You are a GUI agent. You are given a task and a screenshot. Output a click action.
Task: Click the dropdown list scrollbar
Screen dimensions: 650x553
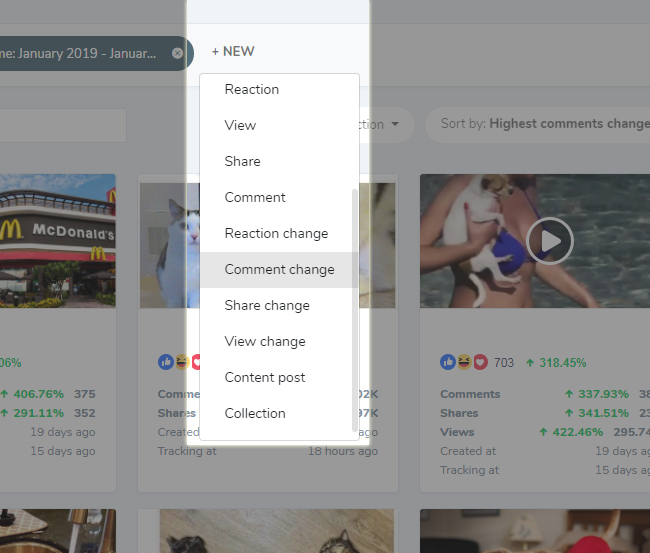tap(354, 310)
